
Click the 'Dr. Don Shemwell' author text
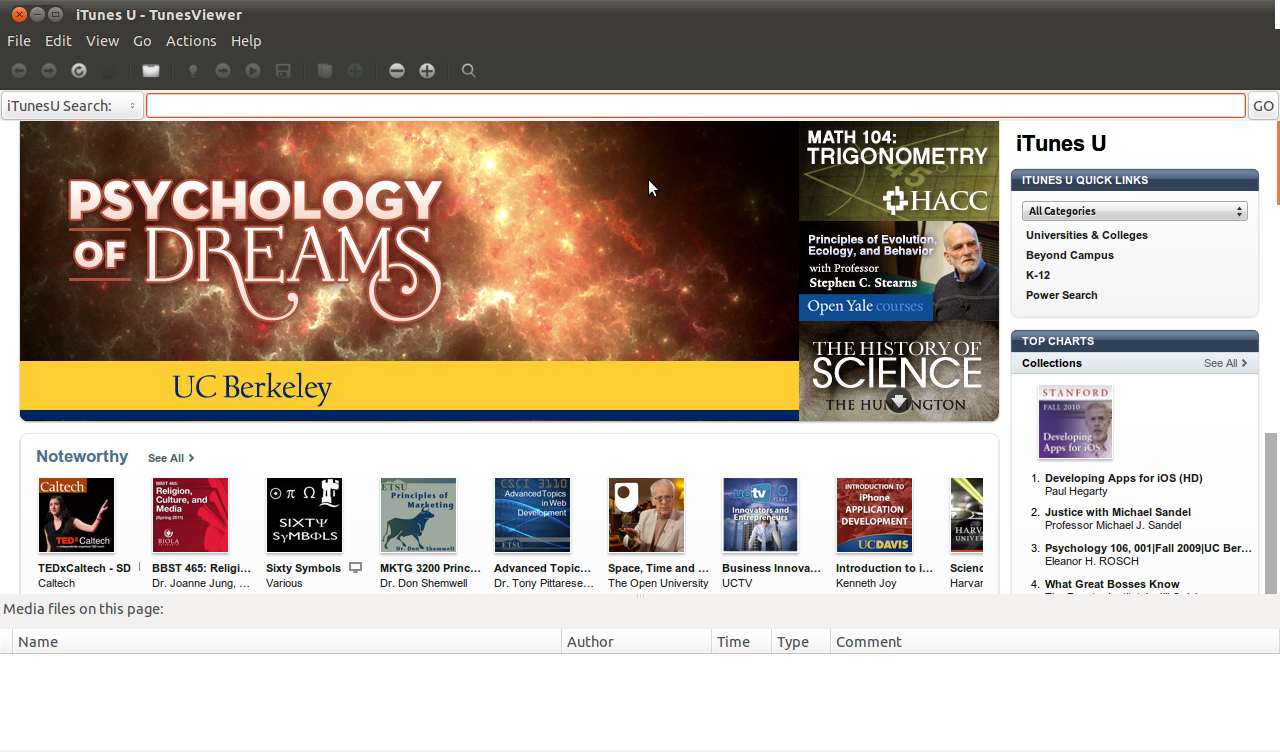coord(424,583)
